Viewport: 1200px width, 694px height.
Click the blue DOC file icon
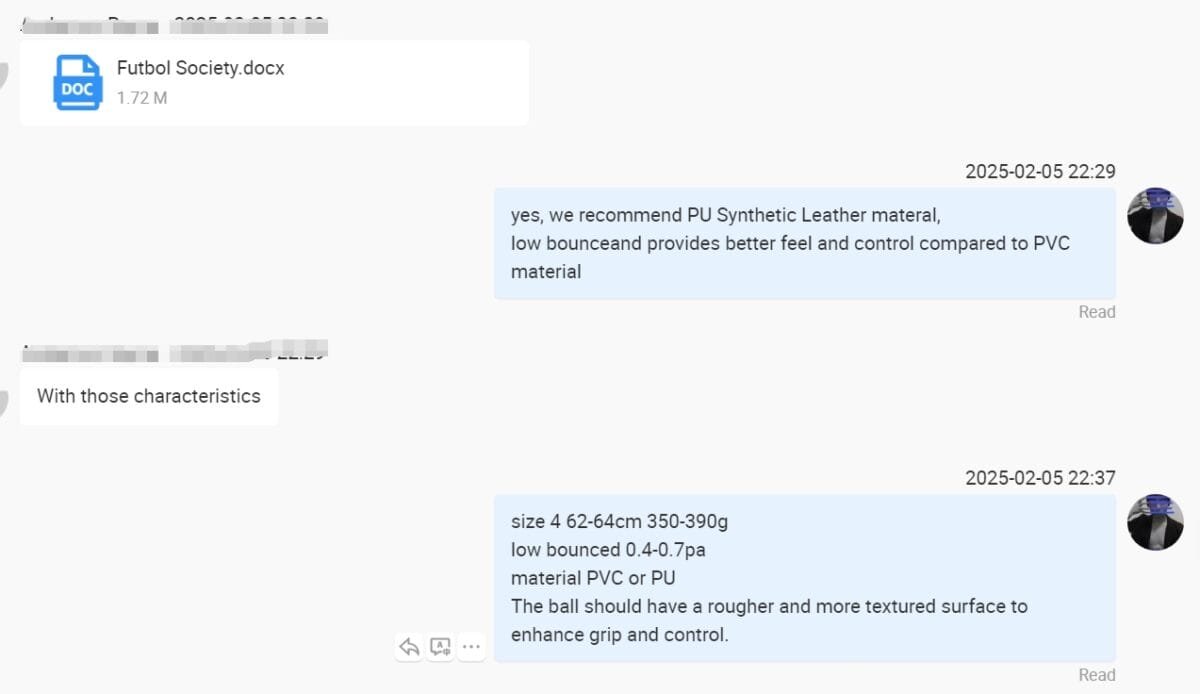click(77, 82)
